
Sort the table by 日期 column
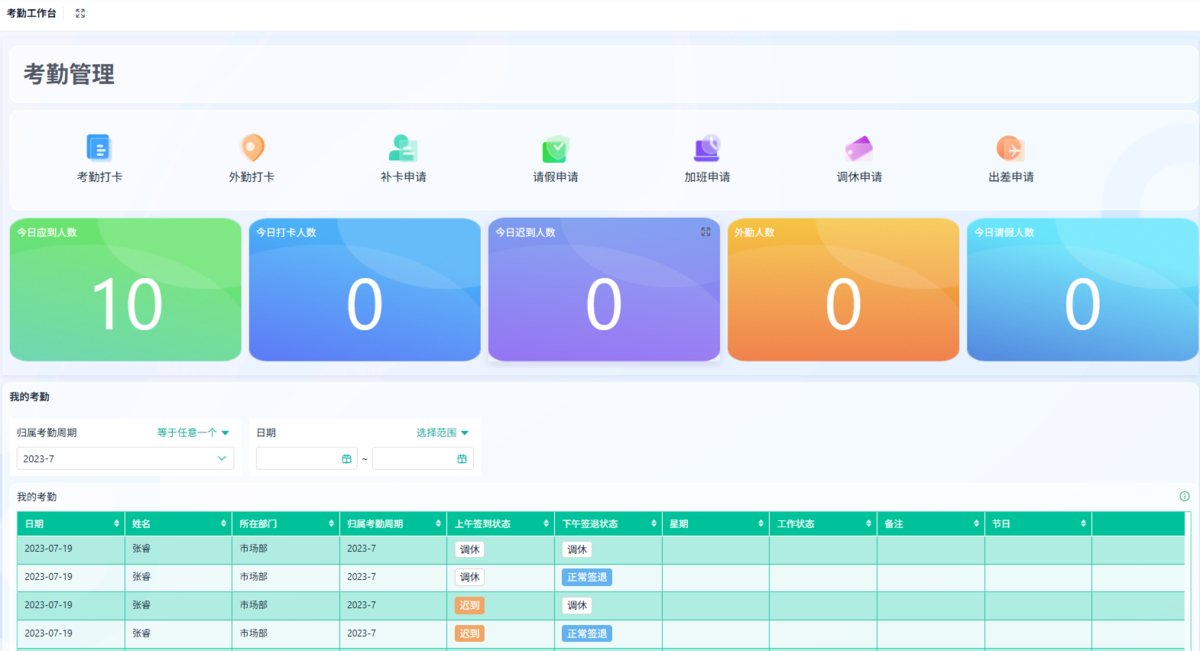coord(70,523)
